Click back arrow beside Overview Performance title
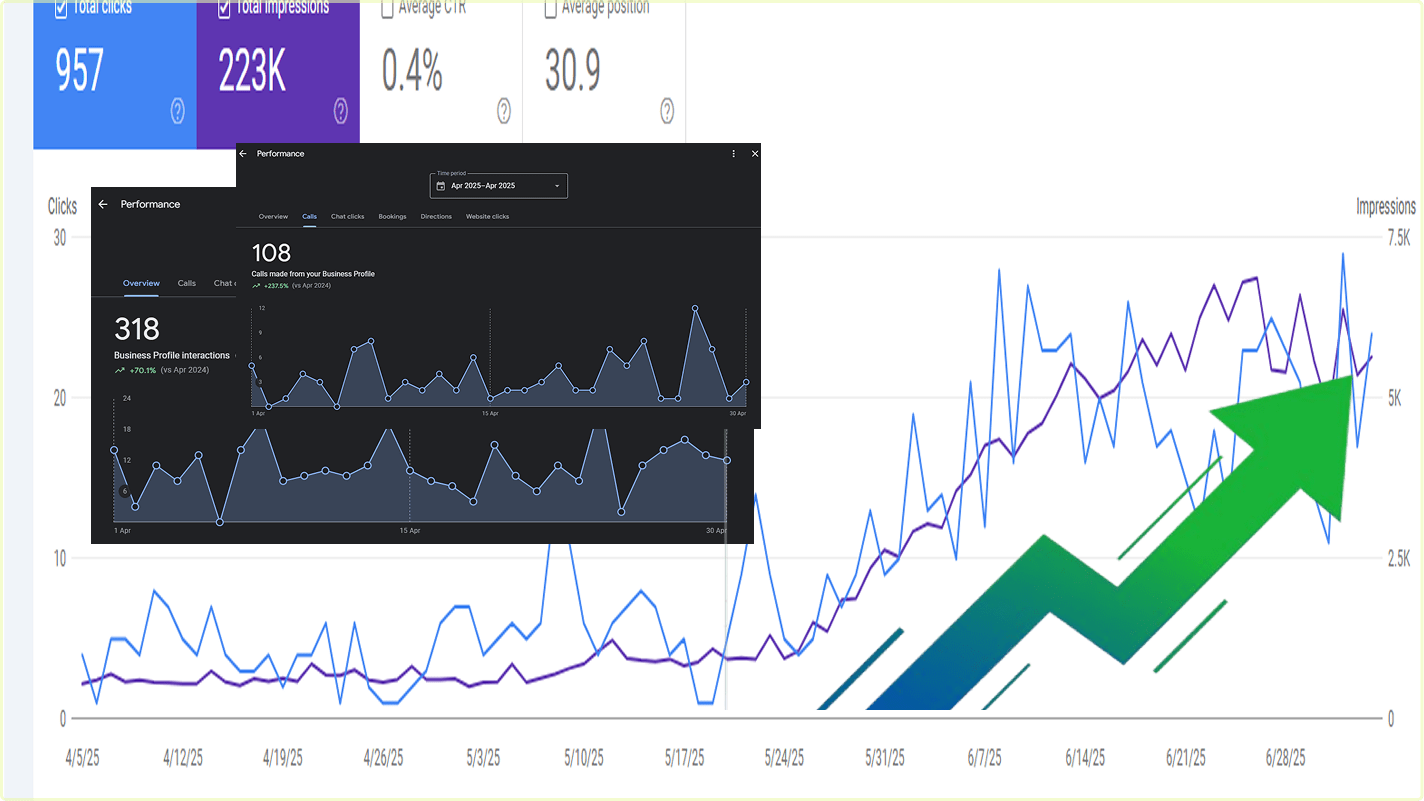This screenshot has height=801, width=1424. tap(103, 204)
